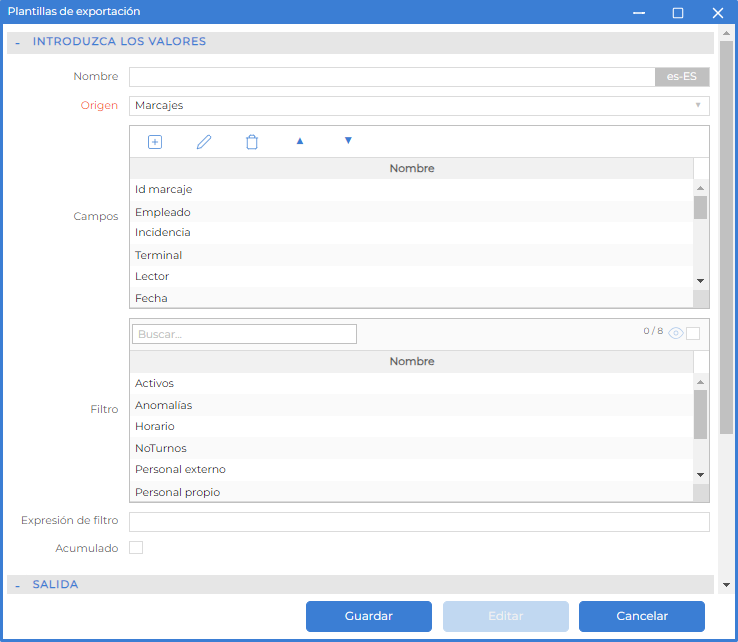Screen dimensions: 738x642
Task: Select the Empleado field row
Action: [411, 212]
